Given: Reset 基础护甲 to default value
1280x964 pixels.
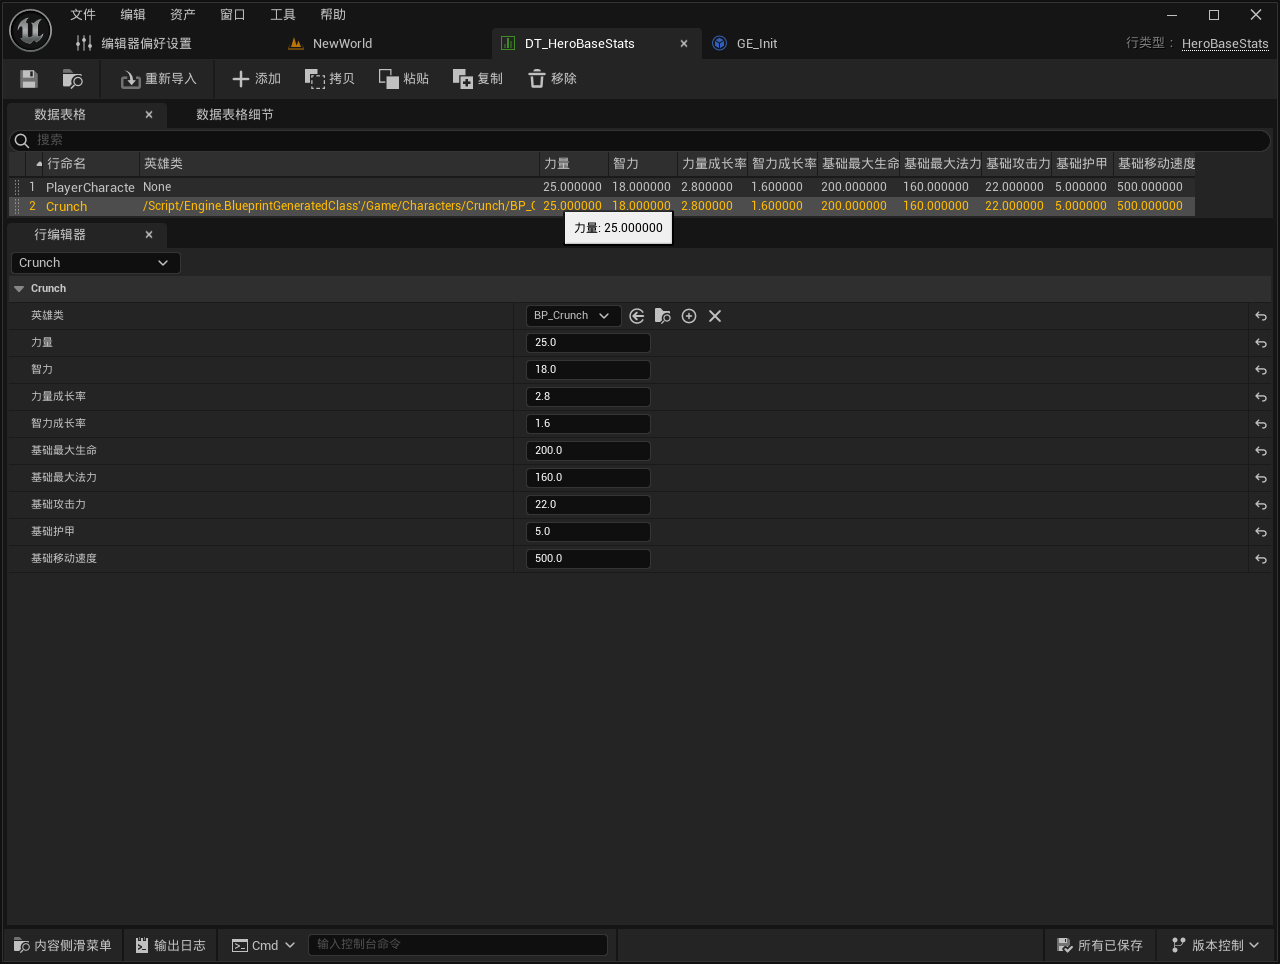Looking at the screenshot, I should pos(1261,532).
